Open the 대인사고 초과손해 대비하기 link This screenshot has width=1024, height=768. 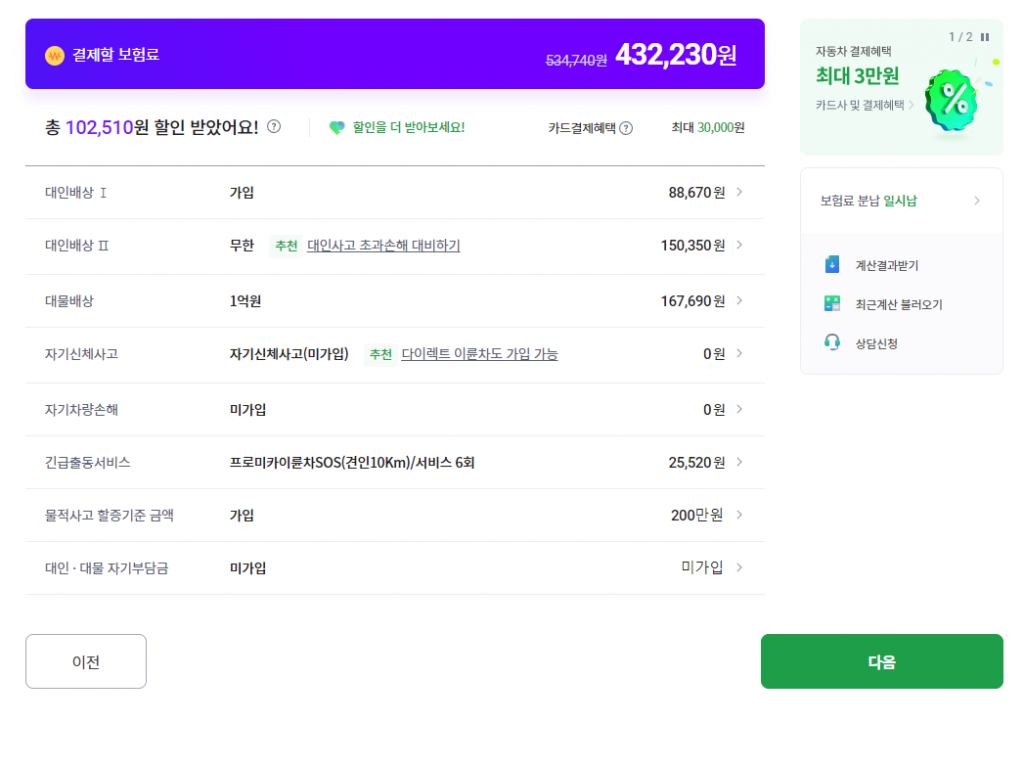(382, 245)
